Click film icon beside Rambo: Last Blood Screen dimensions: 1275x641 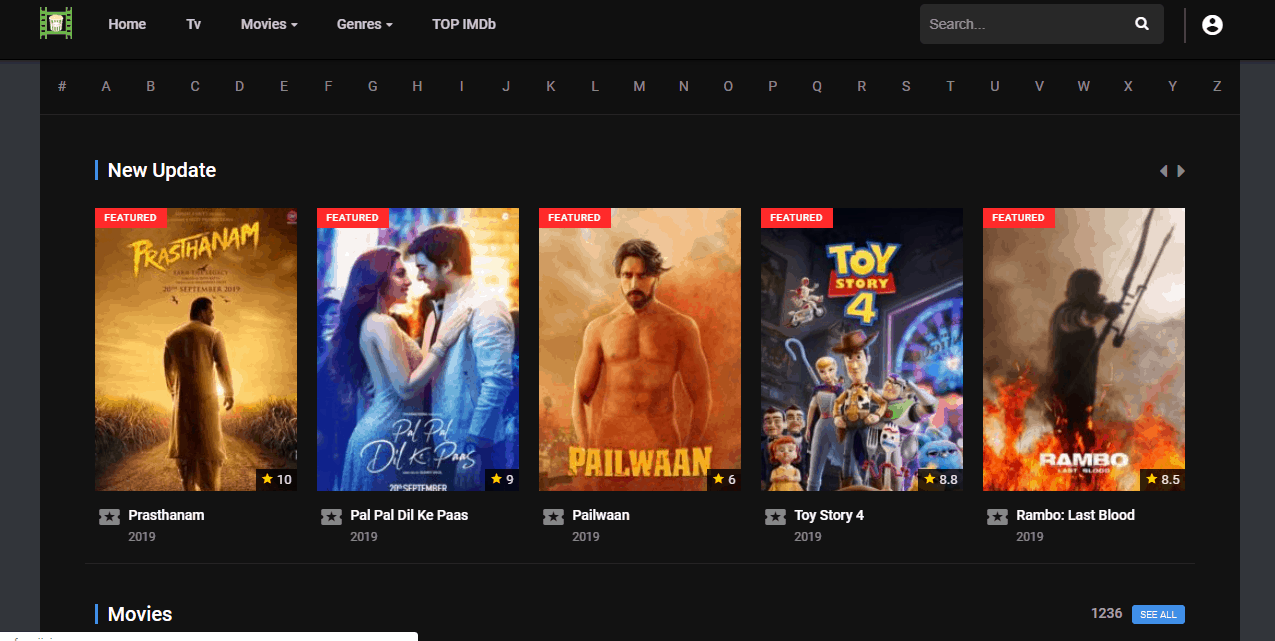(997, 516)
